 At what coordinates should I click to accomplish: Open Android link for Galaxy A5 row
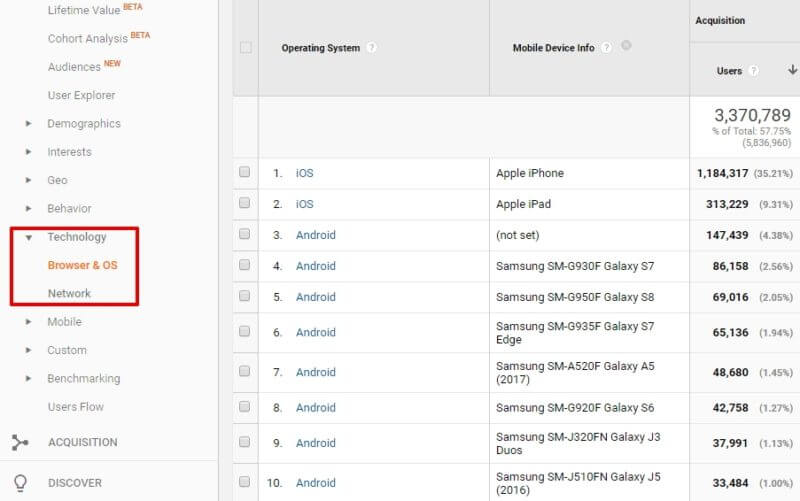coord(316,372)
